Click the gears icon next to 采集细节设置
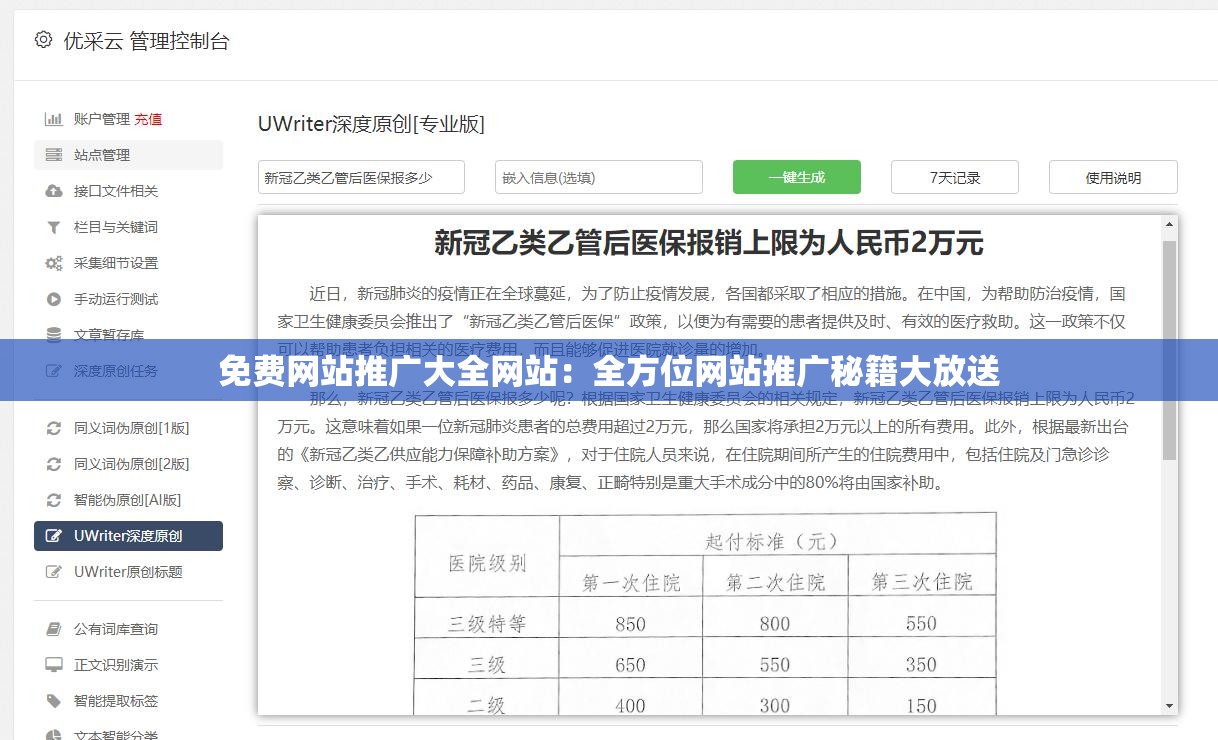1218x740 pixels. click(54, 263)
